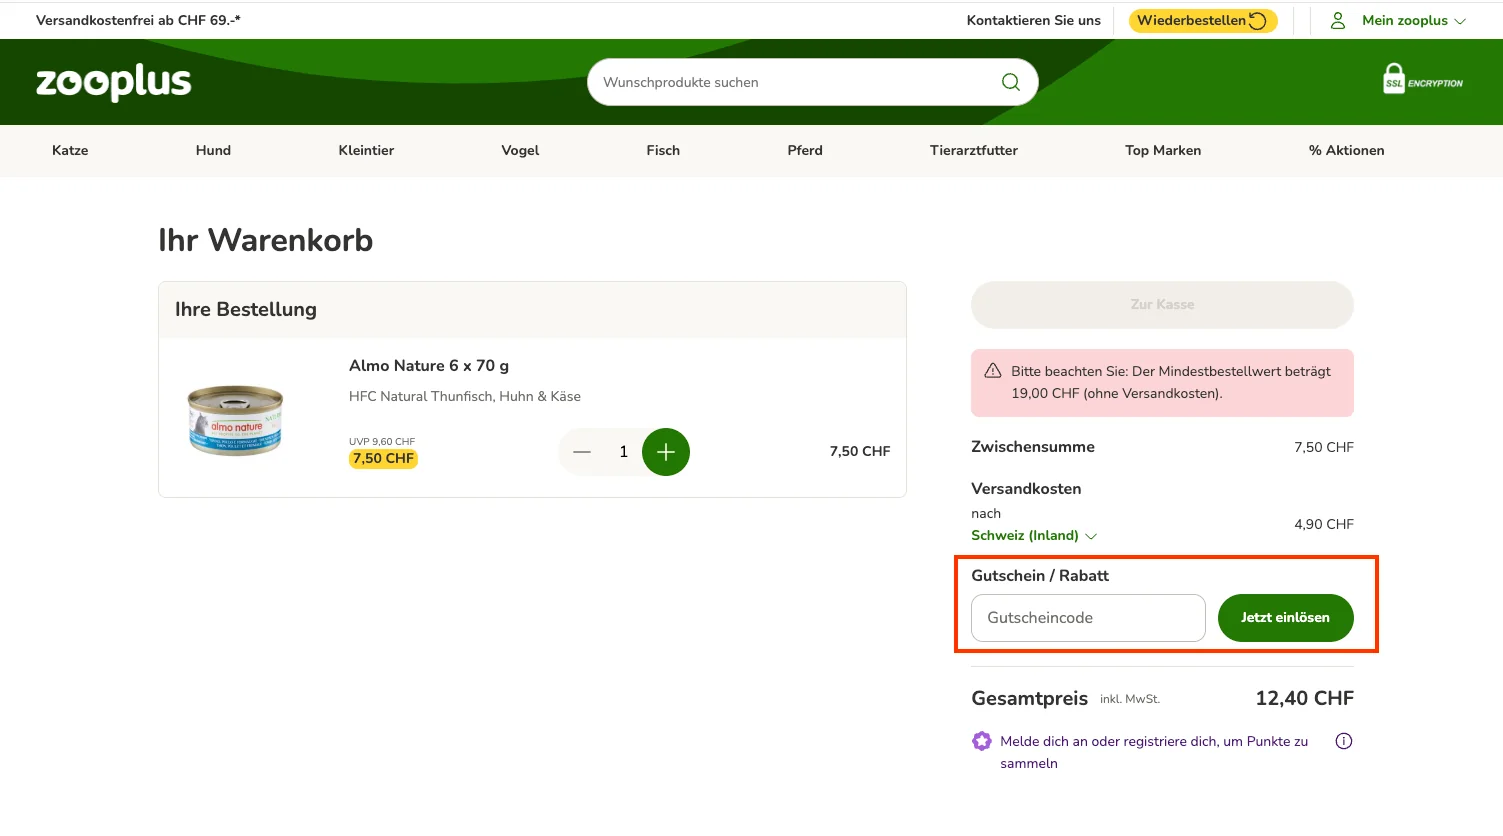The width and height of the screenshot is (1503, 836).
Task: Click the zooplus logo
Action: (x=113, y=82)
